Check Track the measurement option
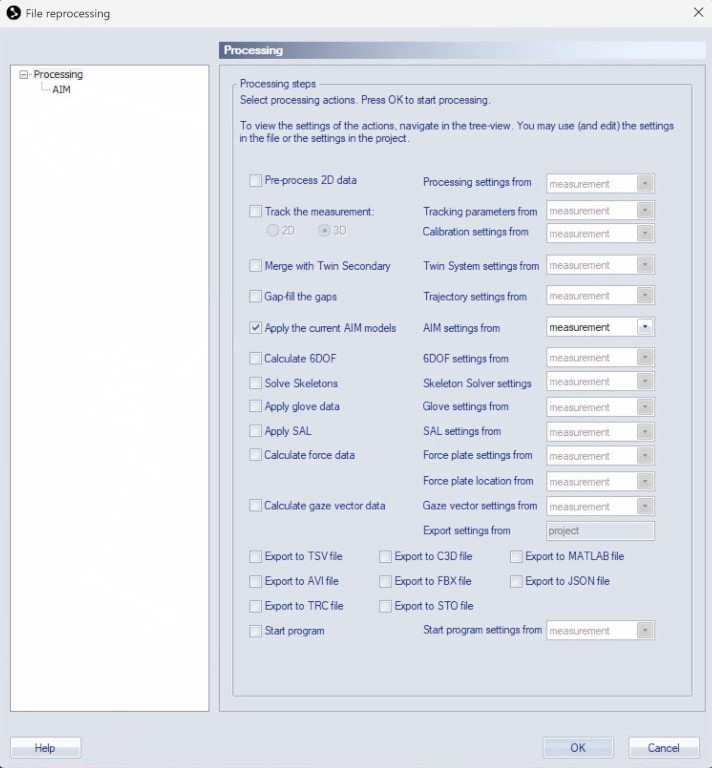Screen dimensions: 712x768 [x=255, y=212]
